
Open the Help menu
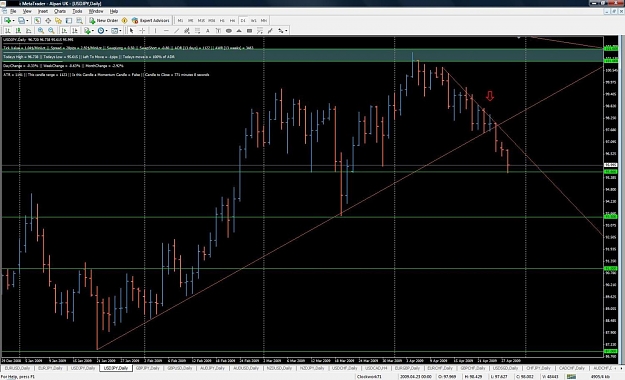pyautogui.click(x=114, y=11)
